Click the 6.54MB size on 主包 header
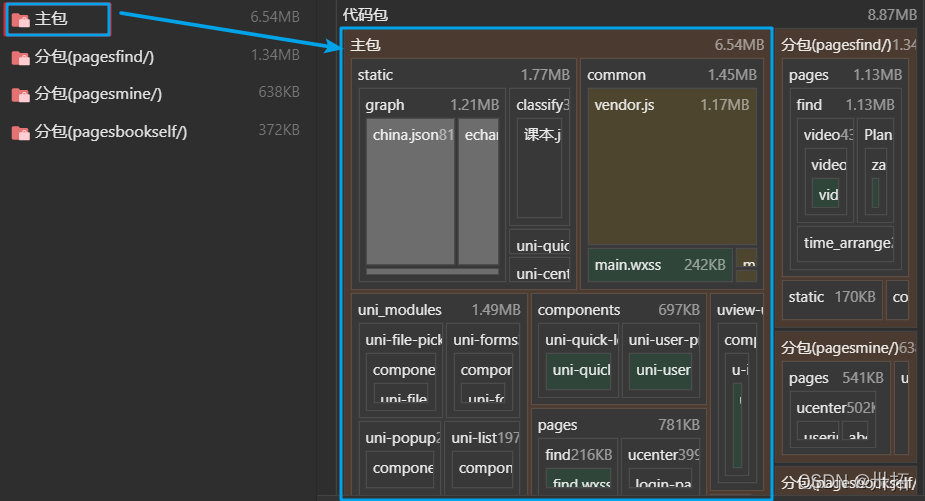Viewport: 925px width, 501px height. click(739, 45)
